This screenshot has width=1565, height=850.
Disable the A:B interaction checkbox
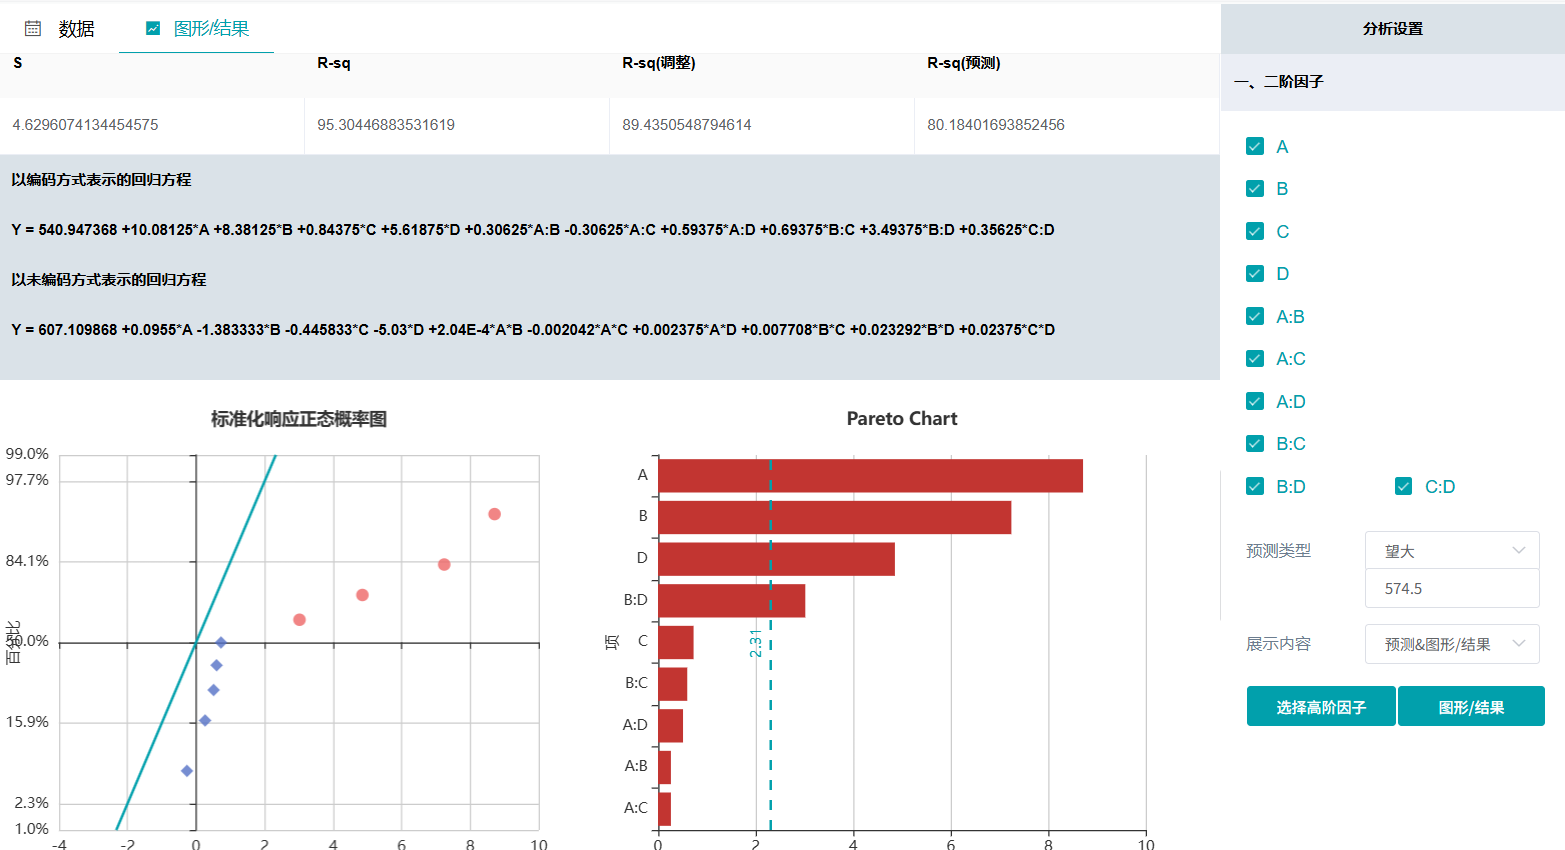1255,316
